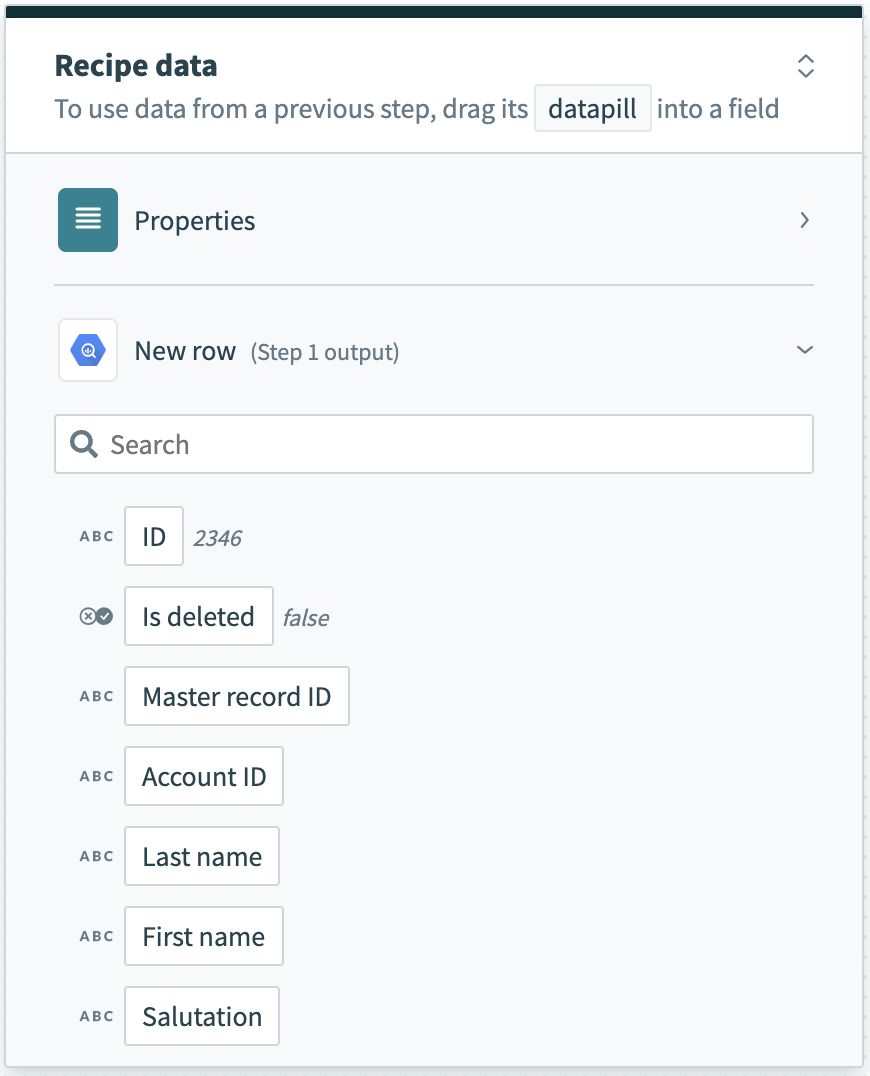Image resolution: width=870 pixels, height=1076 pixels.
Task: Choose the Salutation datapill
Action: click(x=202, y=1017)
